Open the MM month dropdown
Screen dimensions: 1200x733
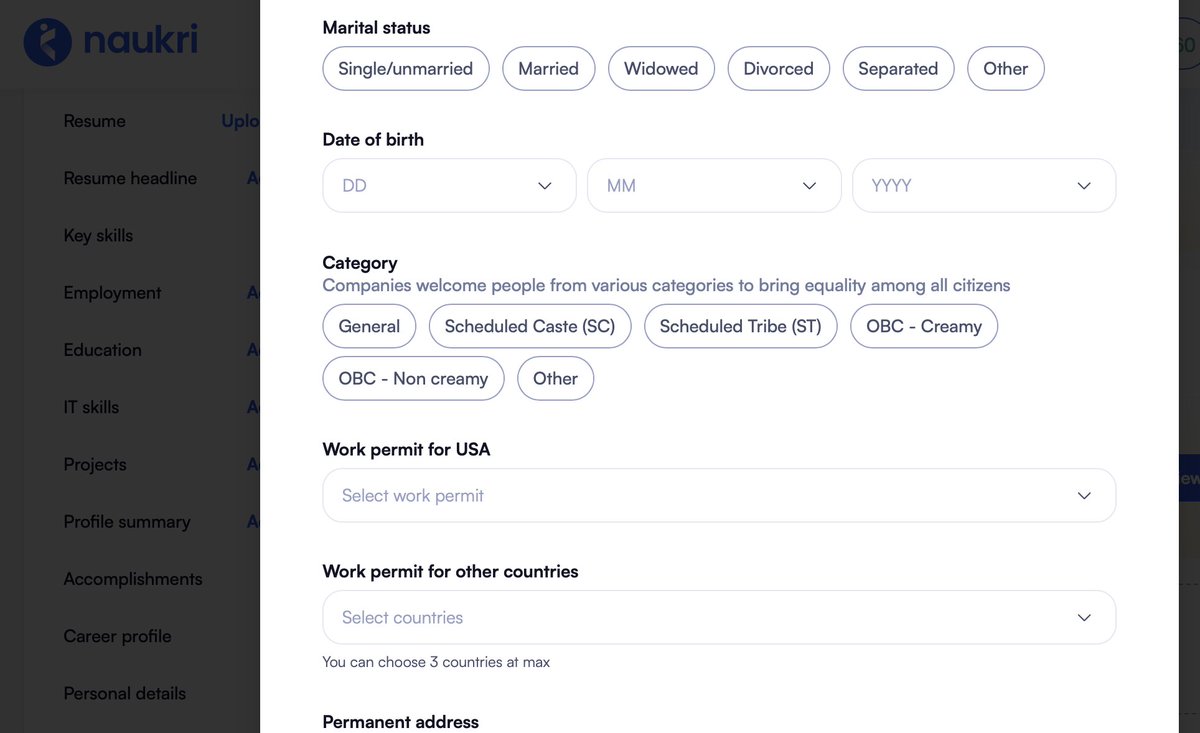[713, 185]
